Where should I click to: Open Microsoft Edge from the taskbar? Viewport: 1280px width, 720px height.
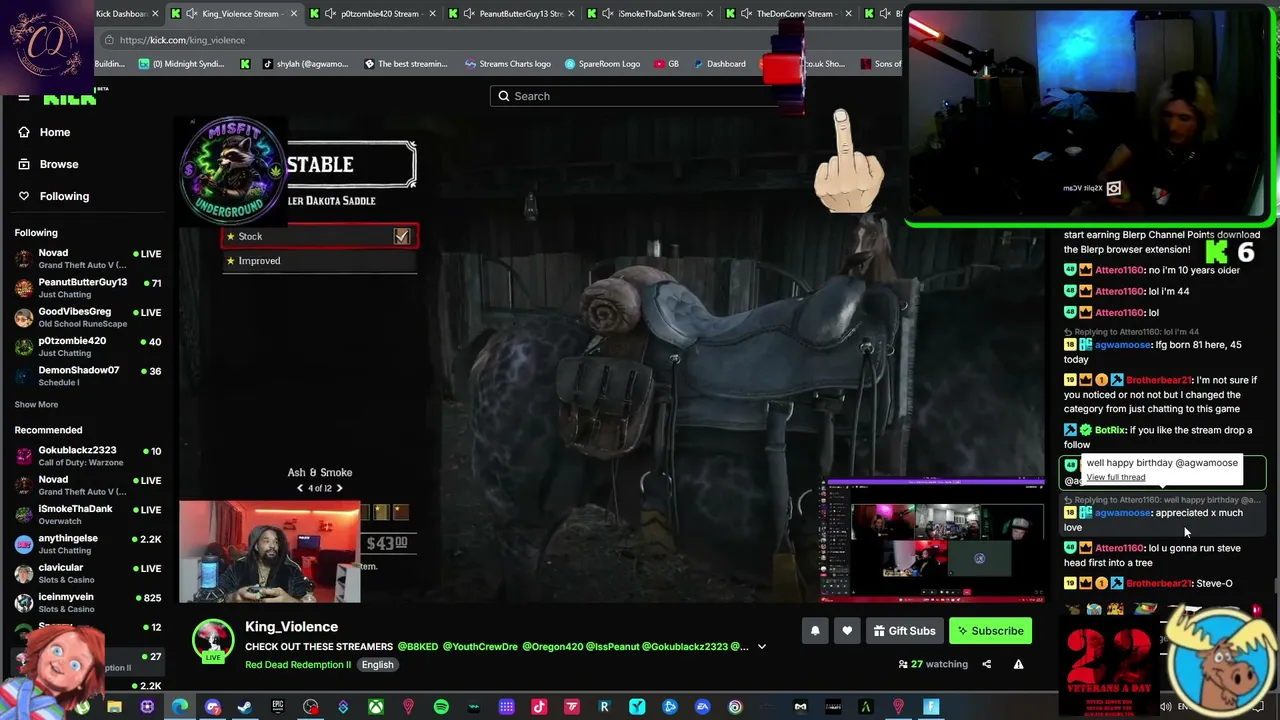point(180,707)
